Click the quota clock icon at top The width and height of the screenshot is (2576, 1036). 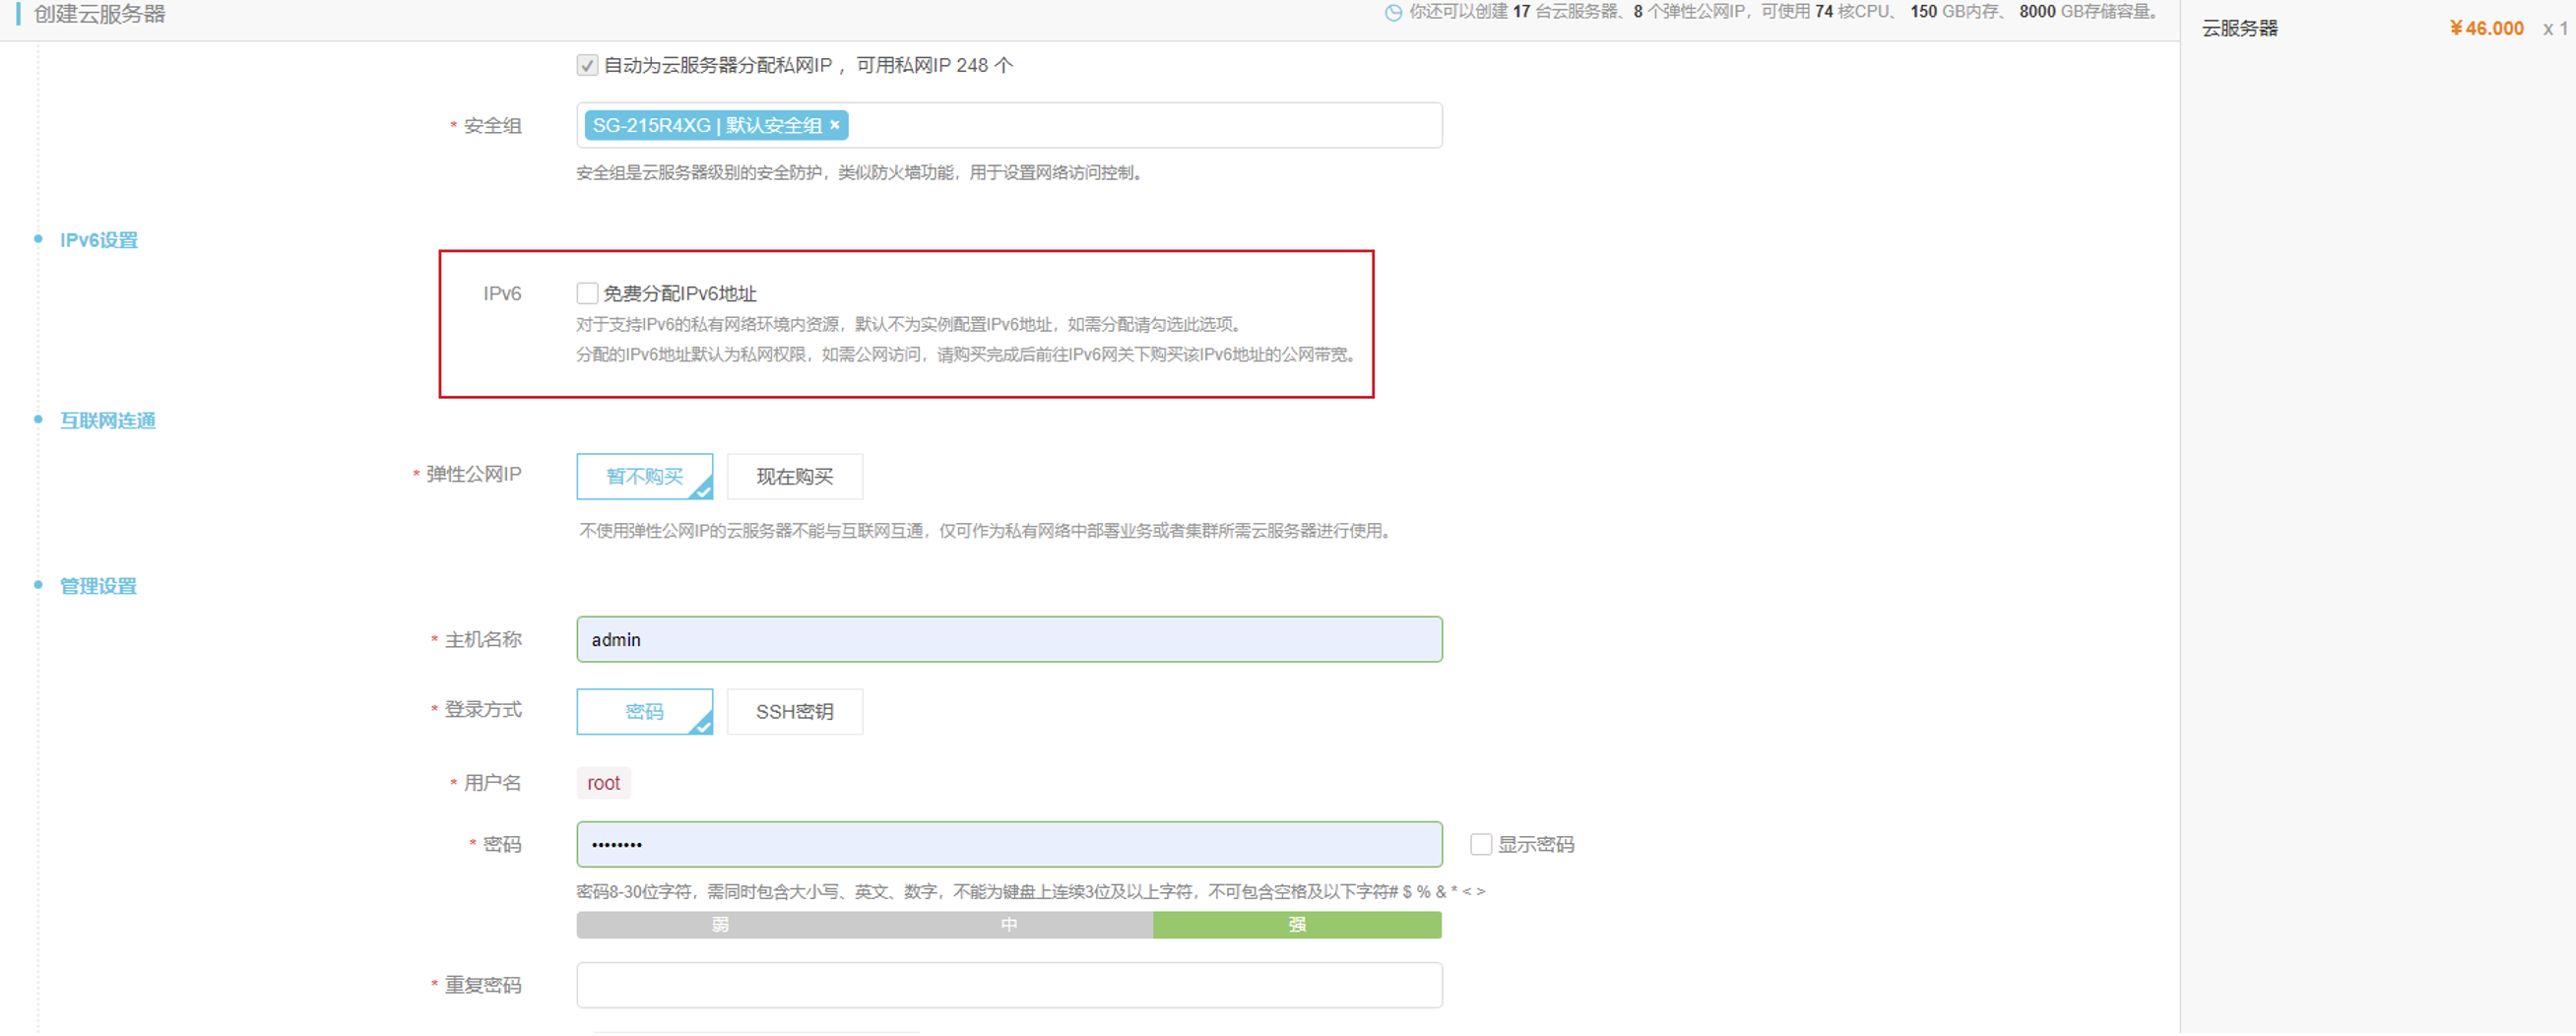[1392, 13]
